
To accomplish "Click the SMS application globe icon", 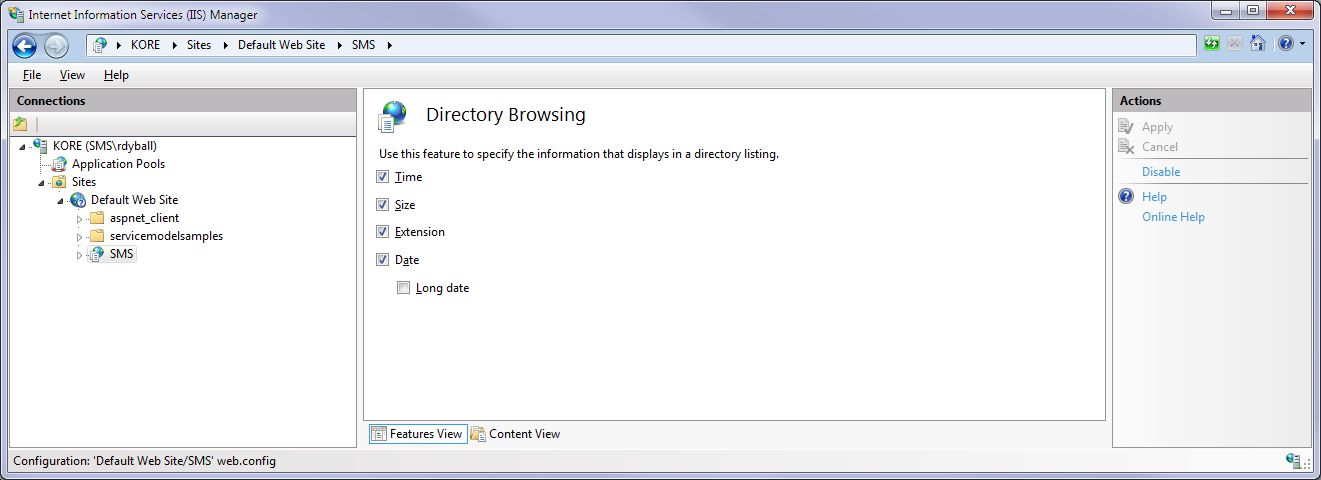I will tap(96, 254).
